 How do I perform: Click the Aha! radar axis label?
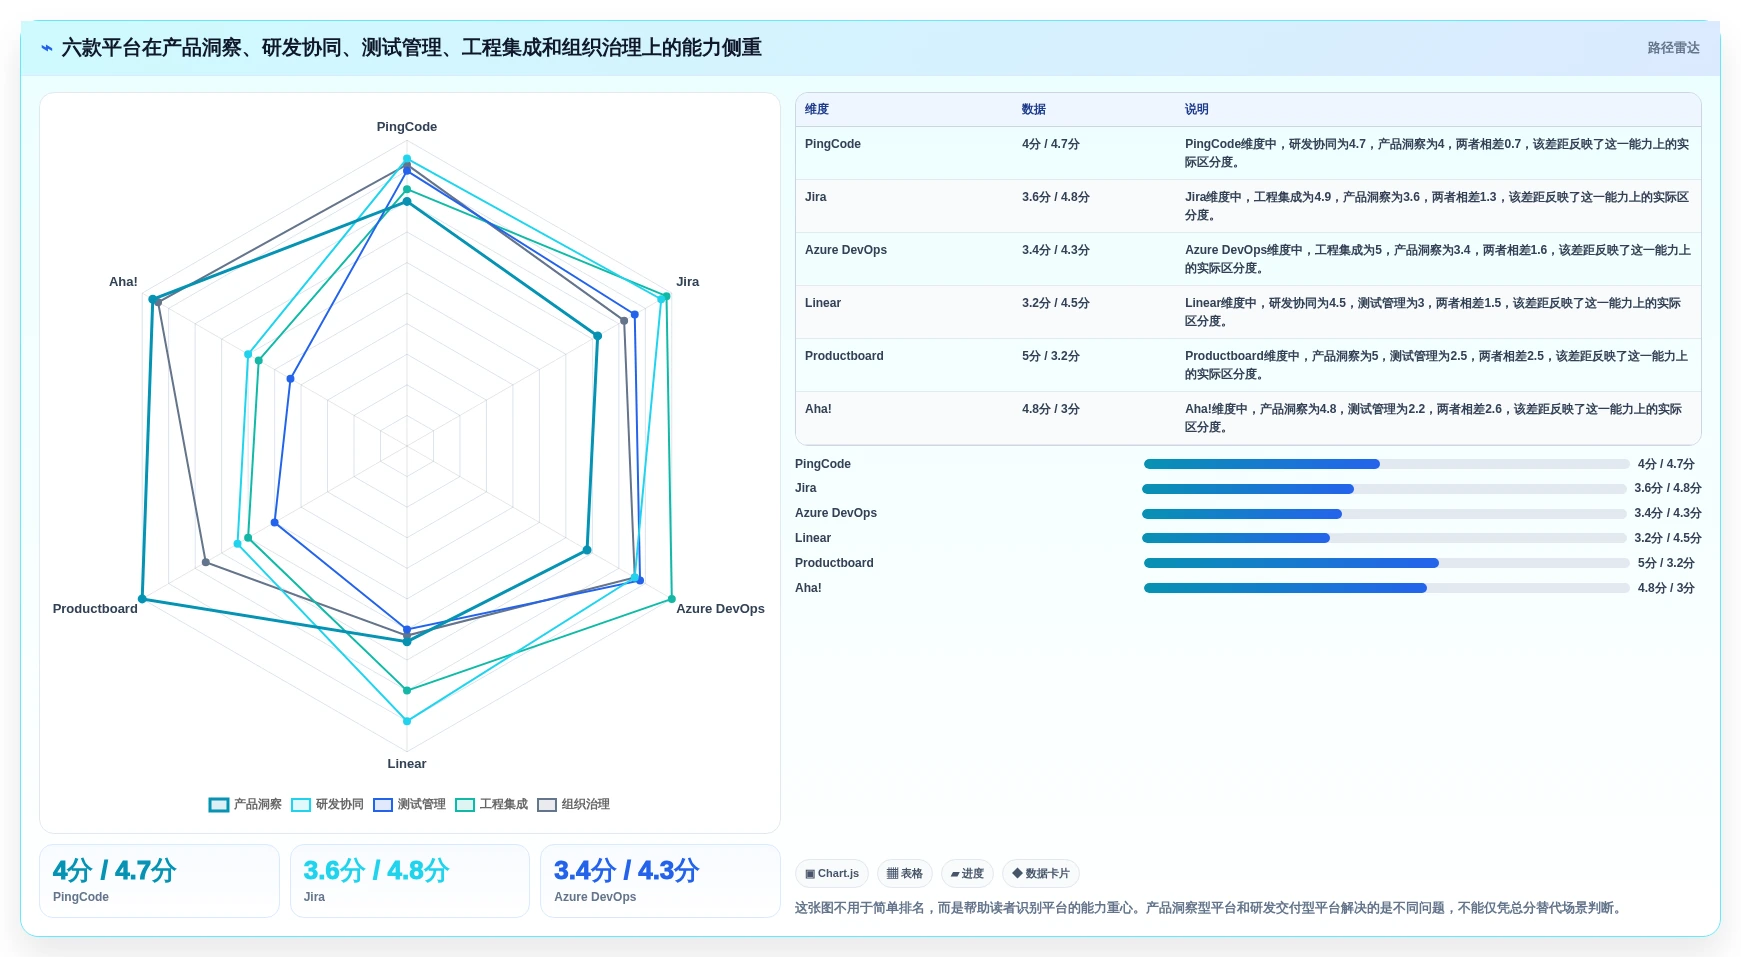click(123, 282)
